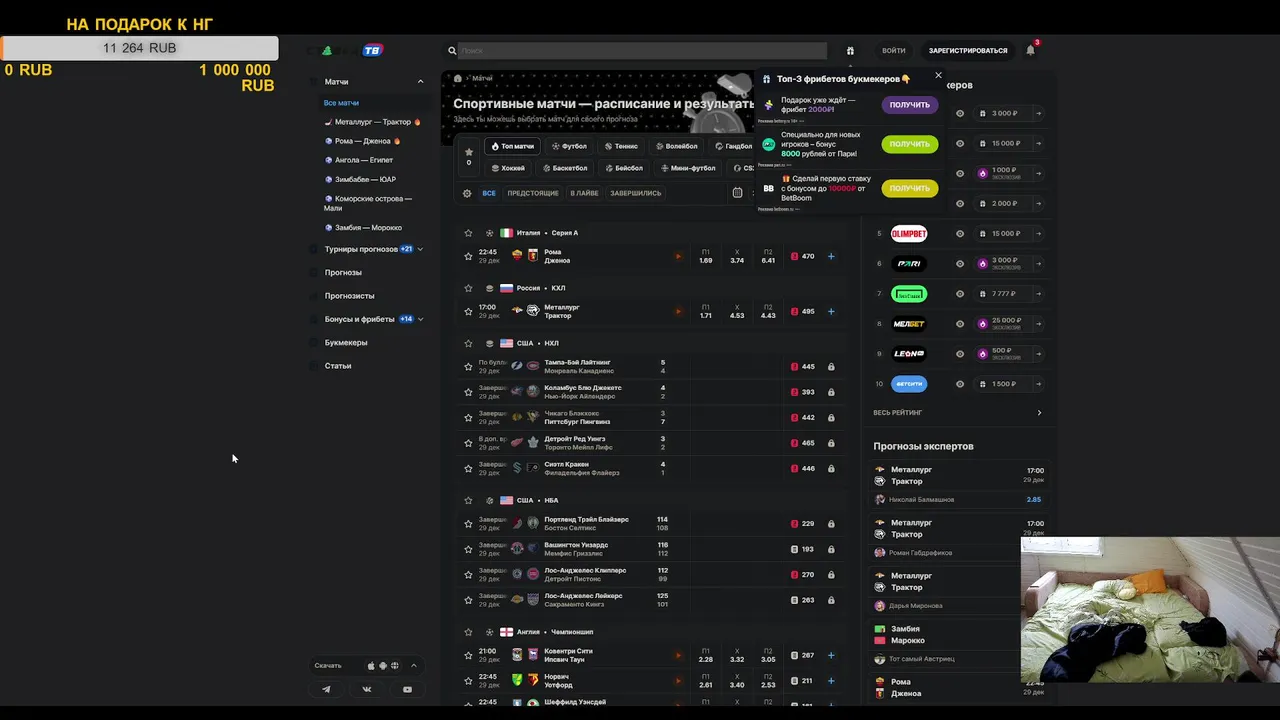Click the home breadcrumb icon

(458, 78)
